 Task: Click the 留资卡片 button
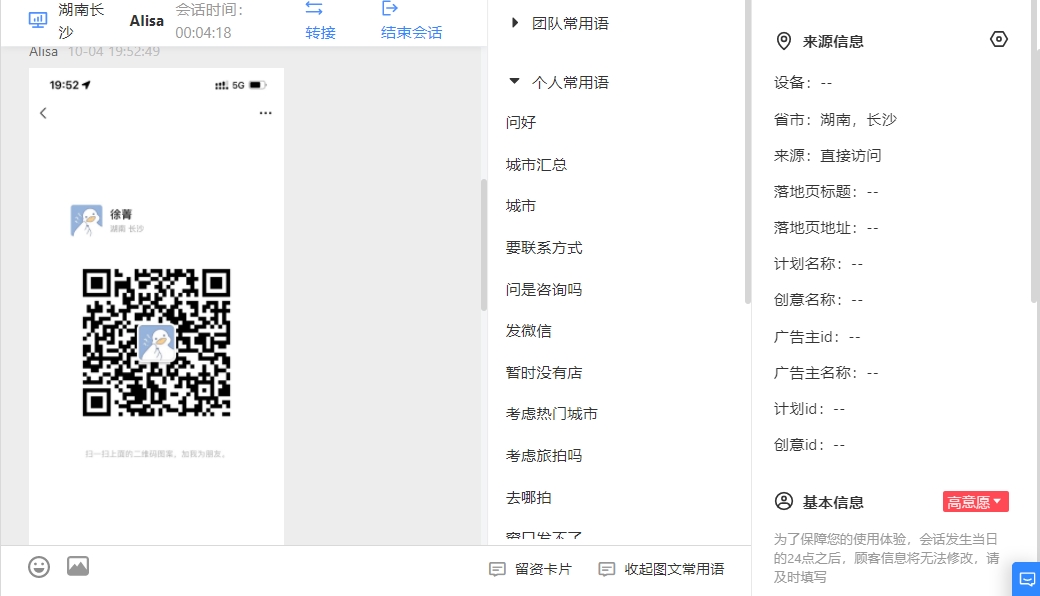(531, 569)
